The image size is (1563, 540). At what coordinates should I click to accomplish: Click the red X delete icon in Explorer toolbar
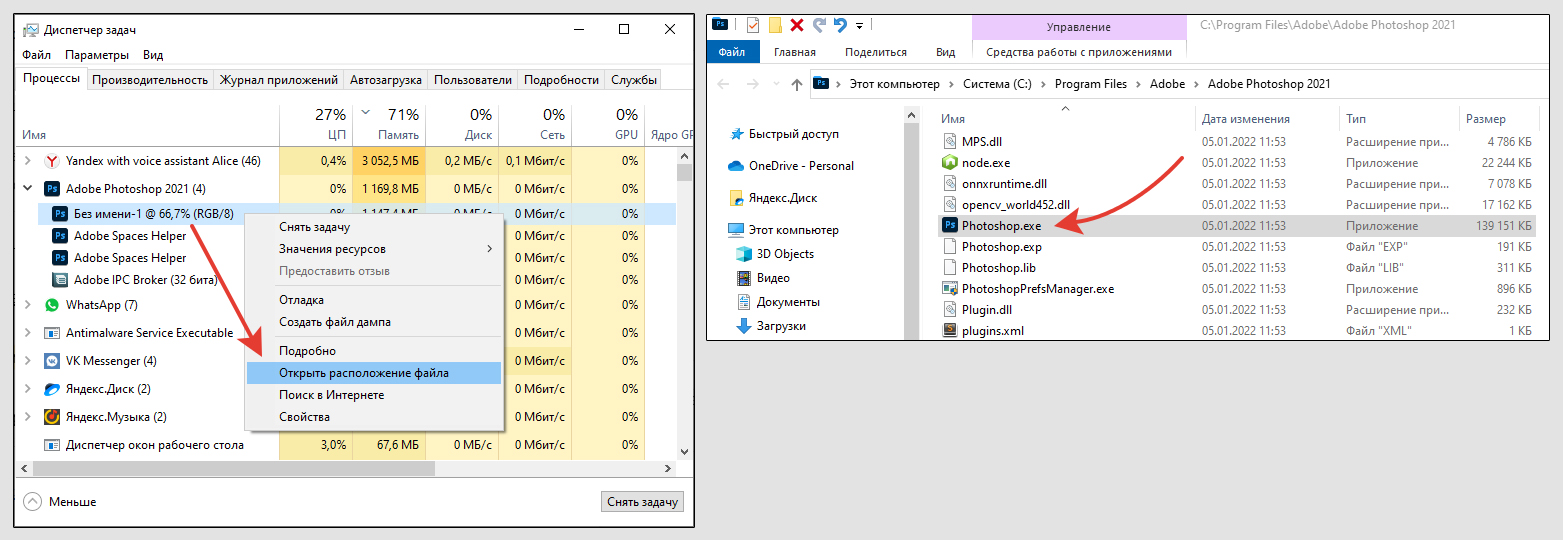pos(797,26)
